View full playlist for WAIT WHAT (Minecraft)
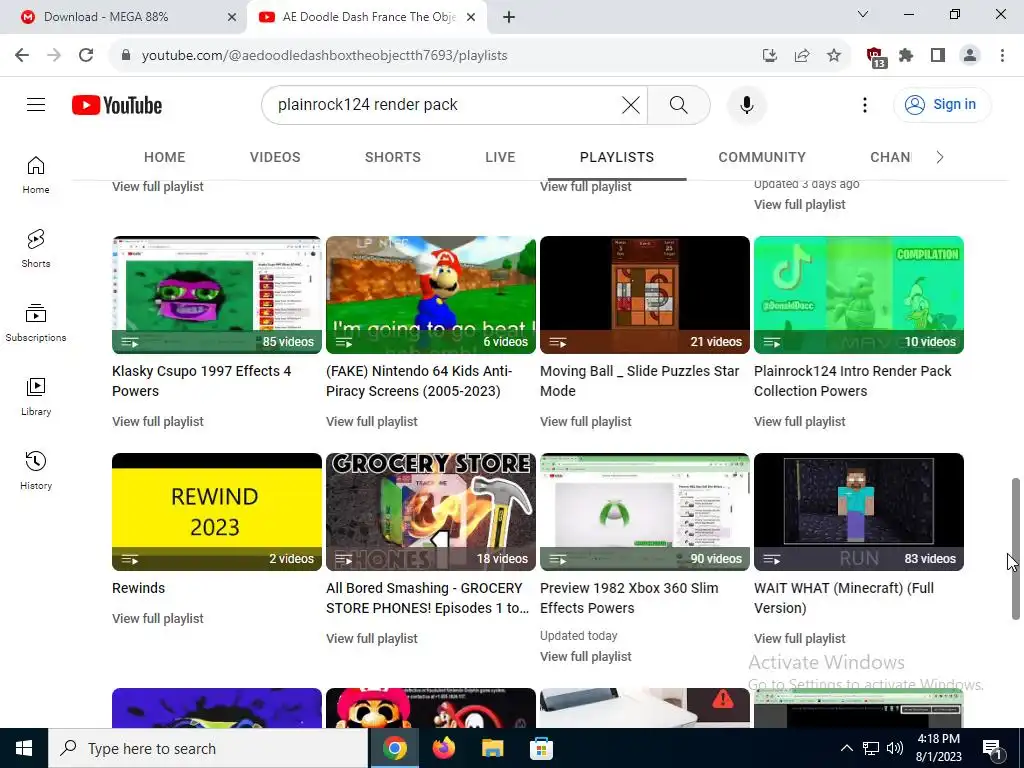The height and width of the screenshot is (768, 1024). (799, 638)
